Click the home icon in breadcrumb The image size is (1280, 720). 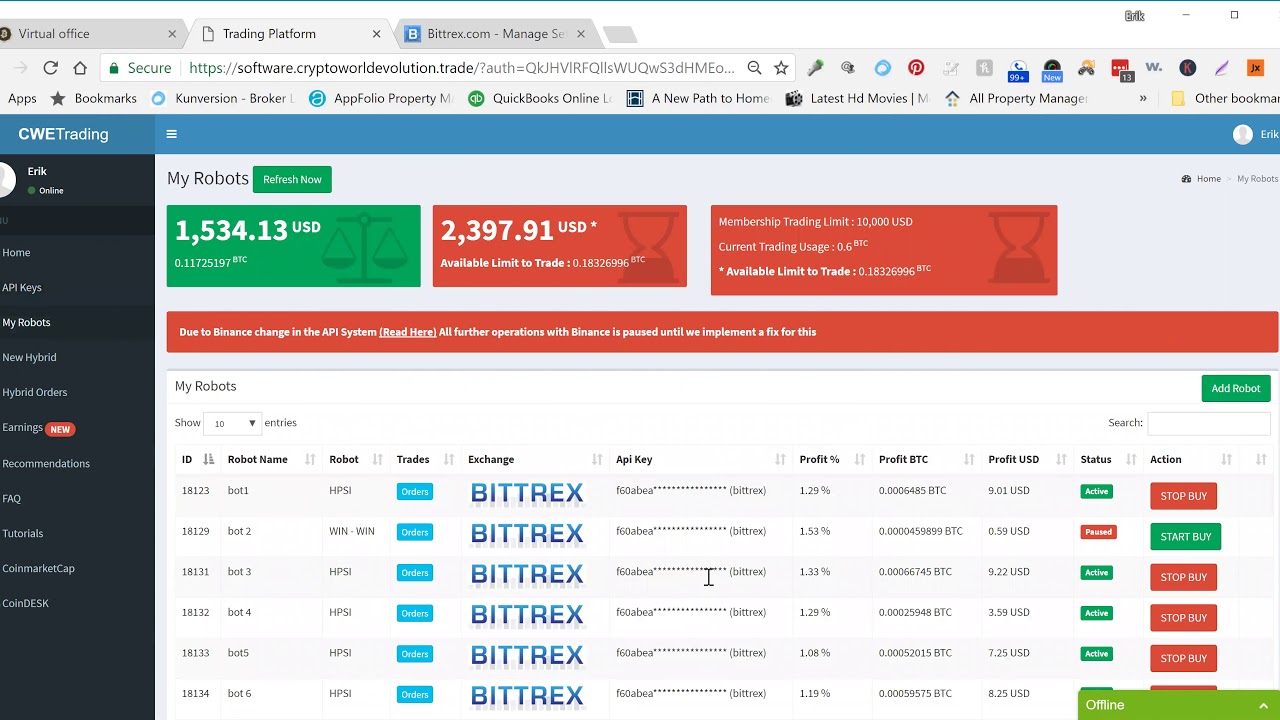[1186, 179]
